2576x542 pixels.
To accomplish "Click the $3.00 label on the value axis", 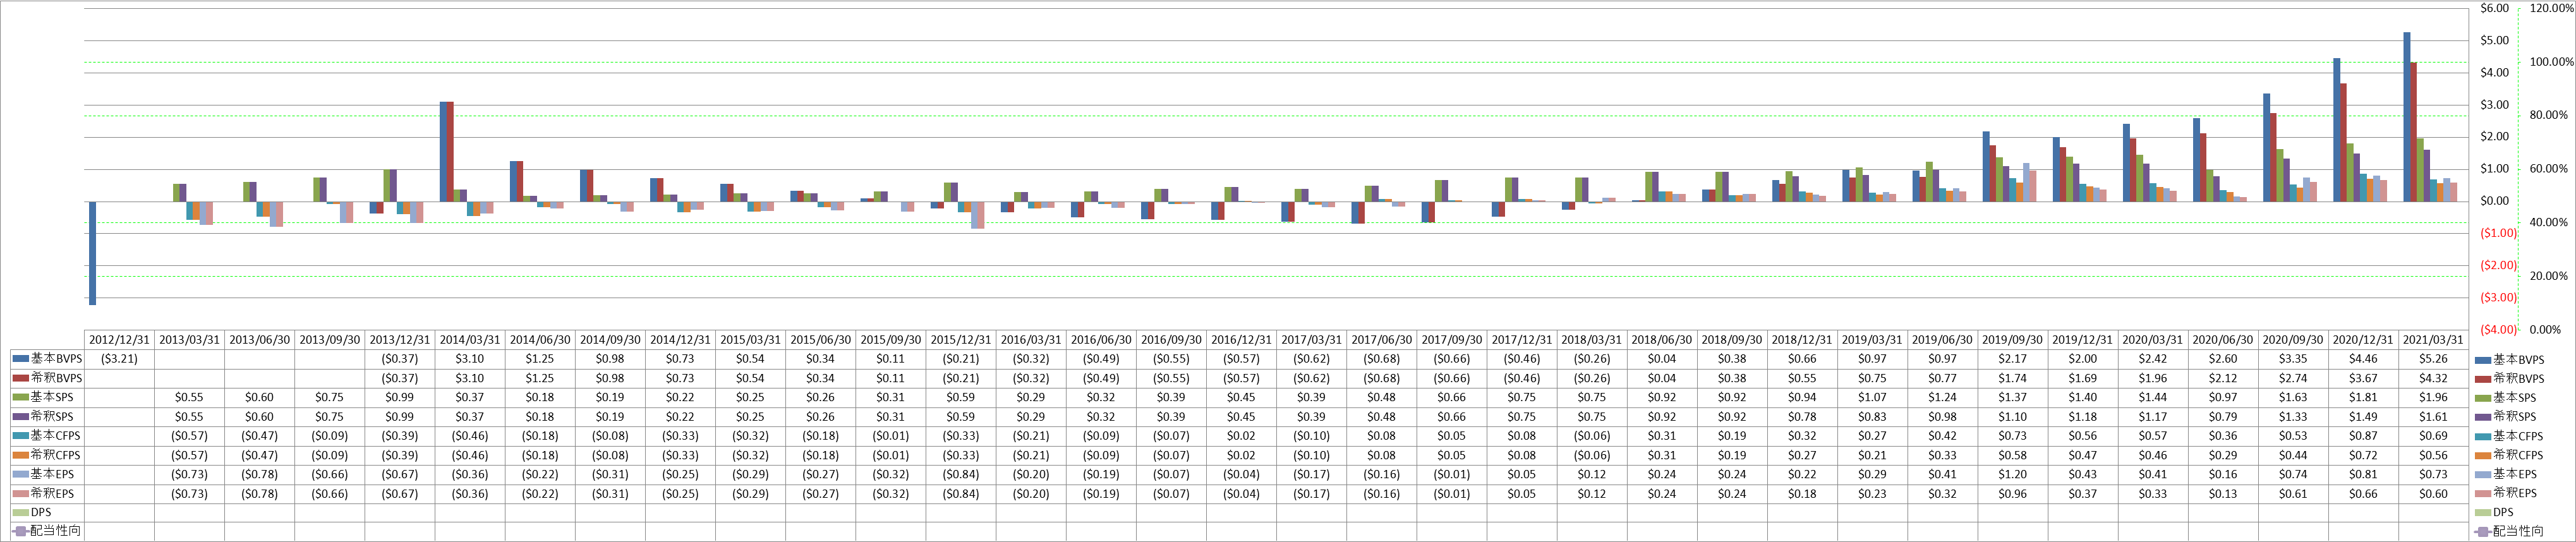I will click(x=2495, y=104).
